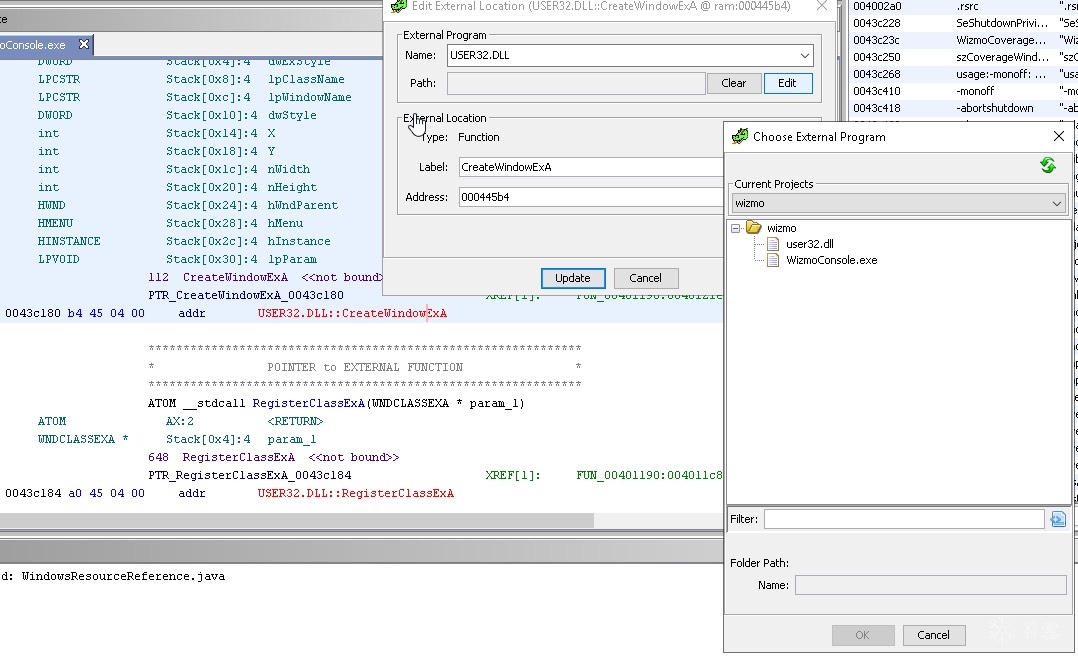Click USER32.DLL::CreateWindowExA reference in listing
Image resolution: width=1078 pixels, height=661 pixels.
coord(352,313)
